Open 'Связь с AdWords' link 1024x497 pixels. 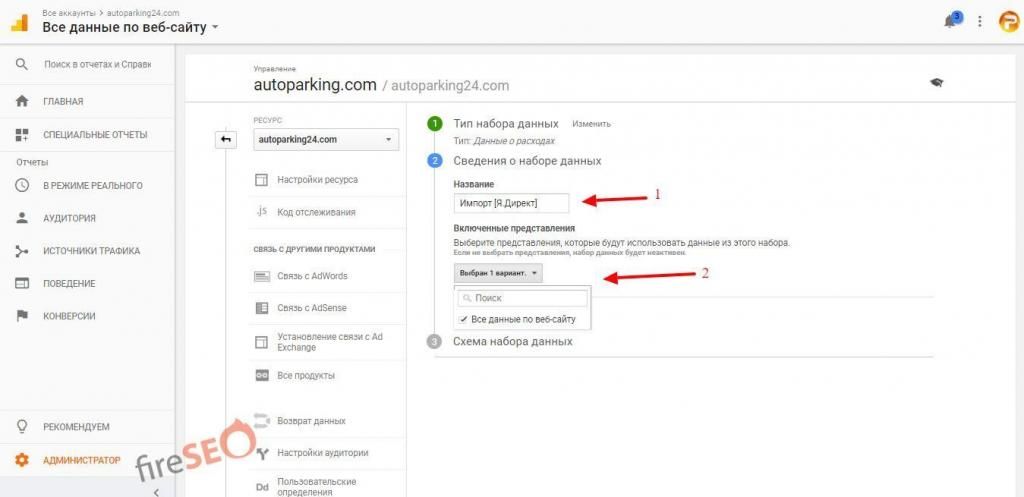pos(312,276)
